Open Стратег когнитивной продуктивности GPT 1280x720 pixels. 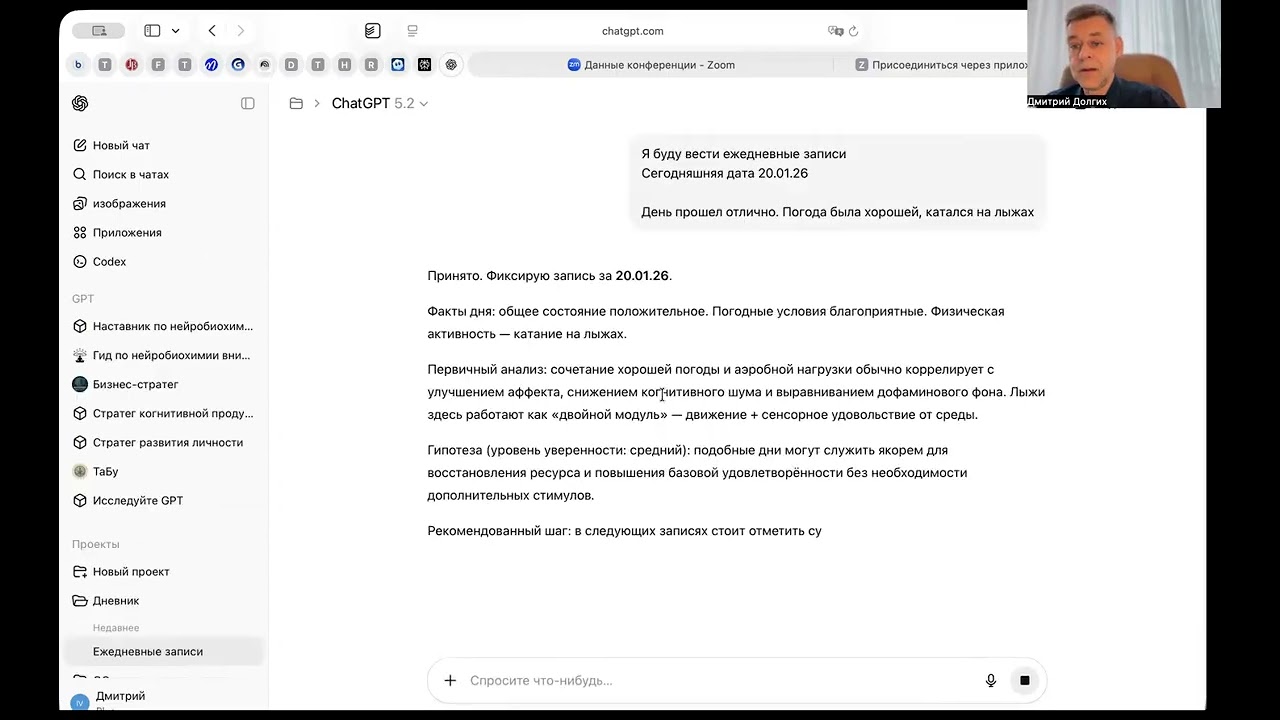click(165, 413)
